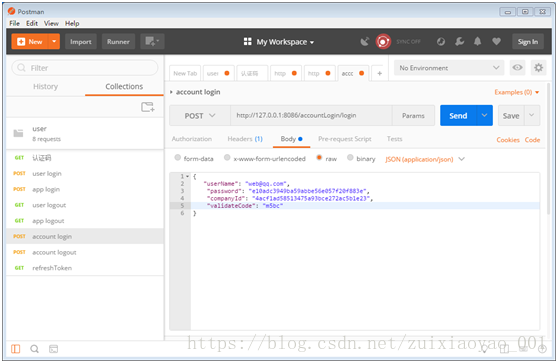Select the form-data radio button
This screenshot has height=363, width=558.
pyautogui.click(x=178, y=158)
